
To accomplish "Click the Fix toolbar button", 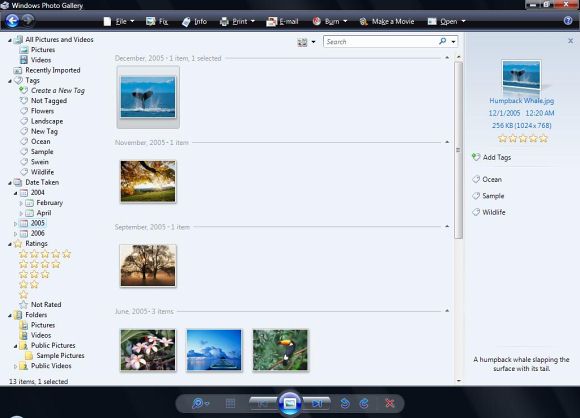I will click(157, 21).
